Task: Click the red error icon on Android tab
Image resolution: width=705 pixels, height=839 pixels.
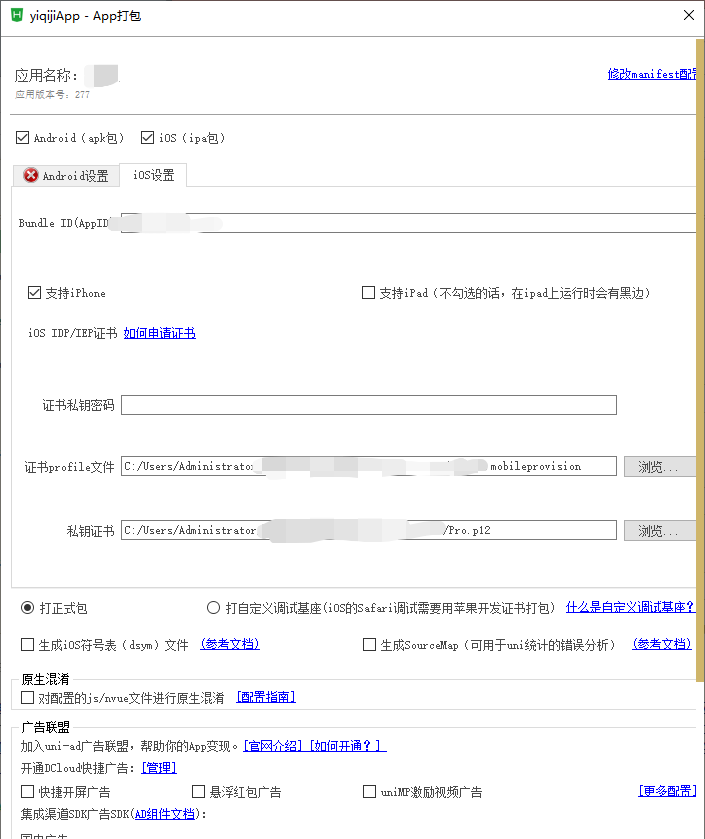Action: click(x=31, y=176)
